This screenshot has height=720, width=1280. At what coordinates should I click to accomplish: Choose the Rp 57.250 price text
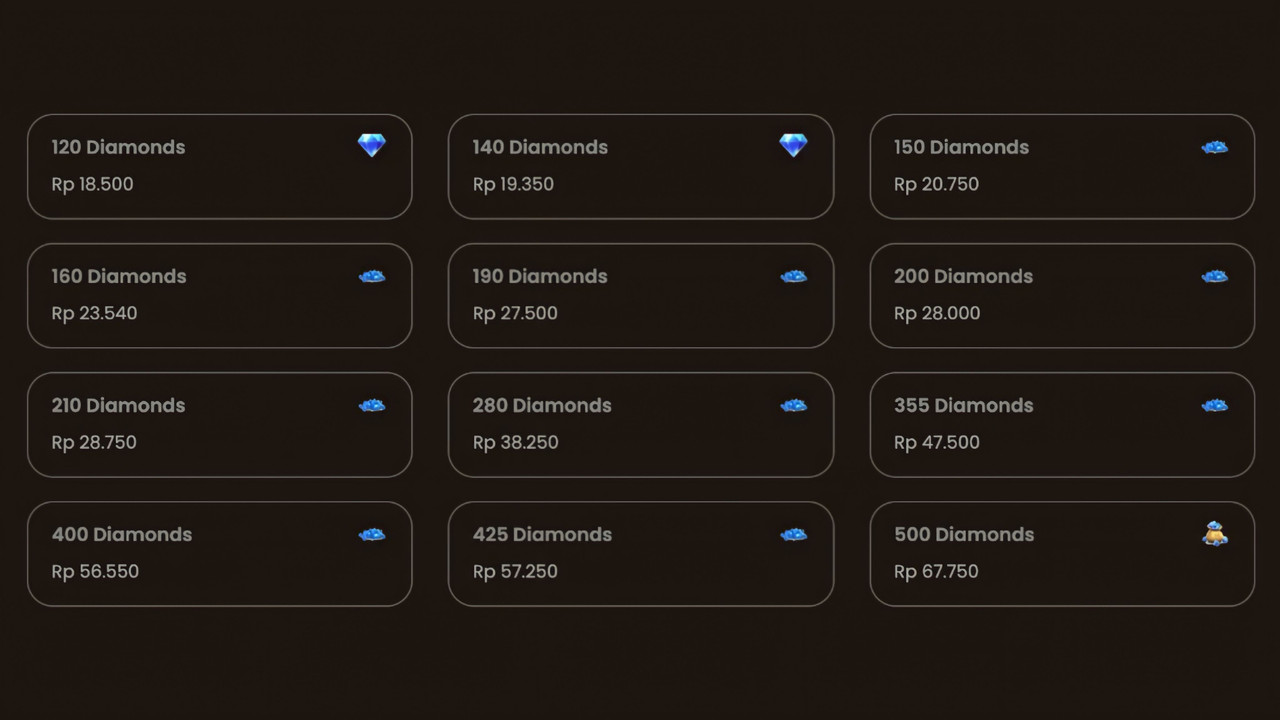(515, 571)
